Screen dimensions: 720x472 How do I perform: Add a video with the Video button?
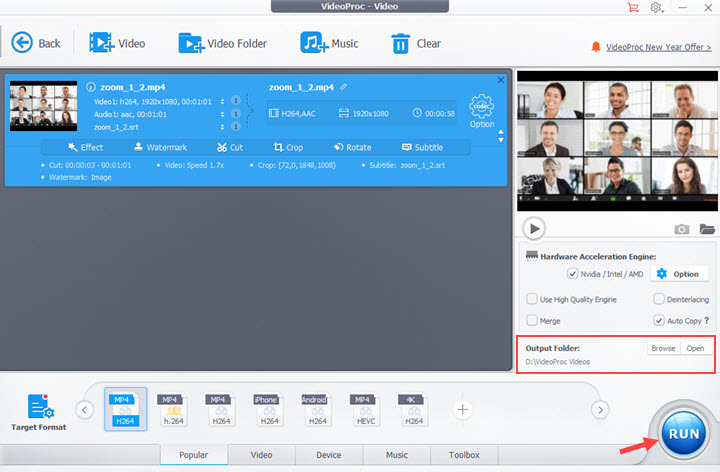point(117,43)
